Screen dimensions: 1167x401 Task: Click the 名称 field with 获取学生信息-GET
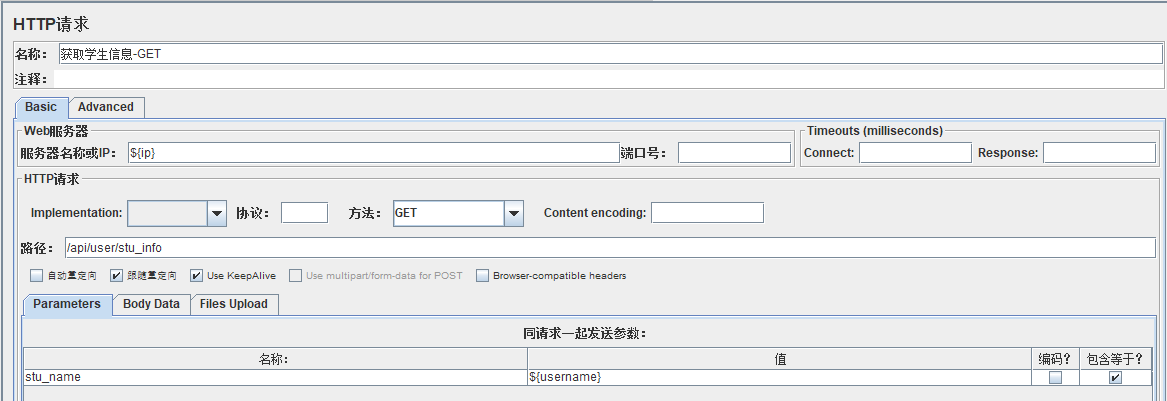pos(600,54)
